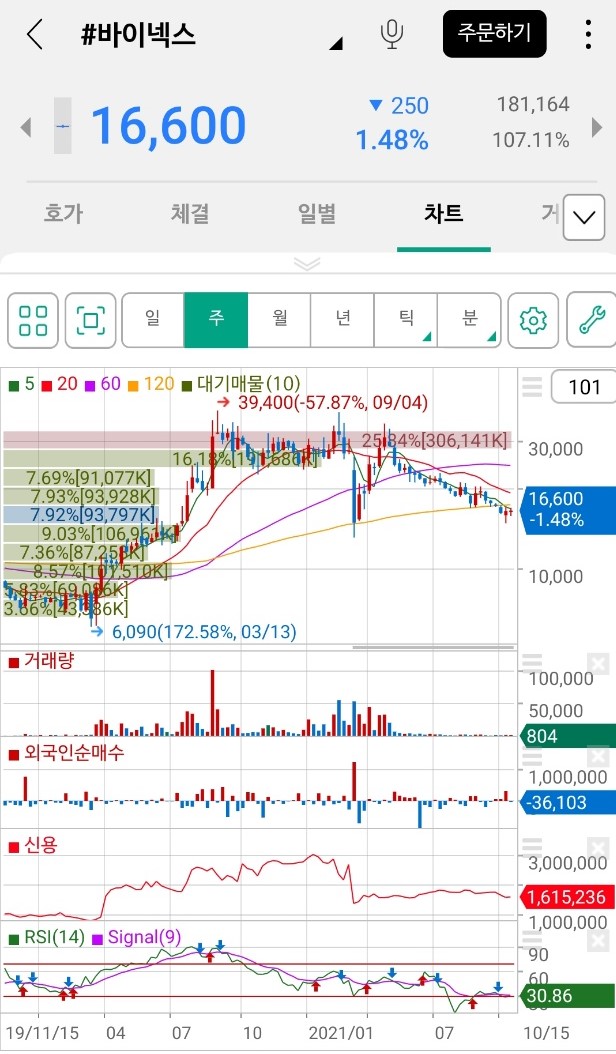Tap the -36,103 foreign net buy tag
Viewport: 616px width, 1054px height.
pyautogui.click(x=566, y=803)
